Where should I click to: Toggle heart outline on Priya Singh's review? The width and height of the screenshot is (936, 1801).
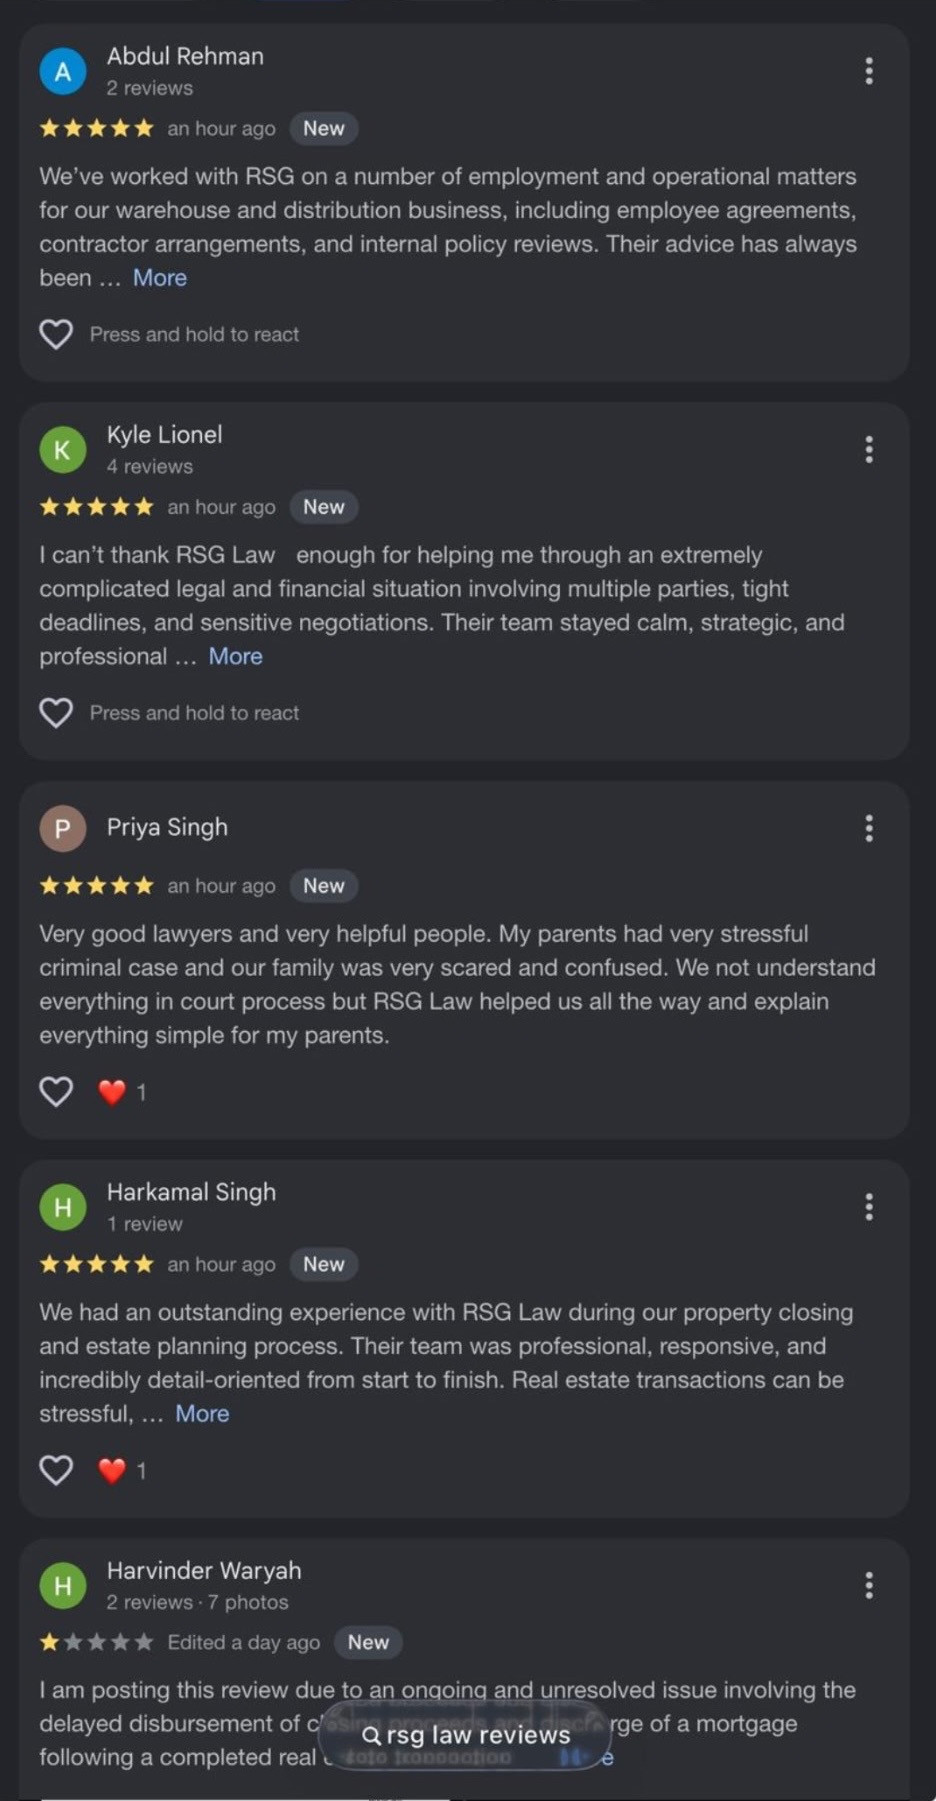[56, 1091]
